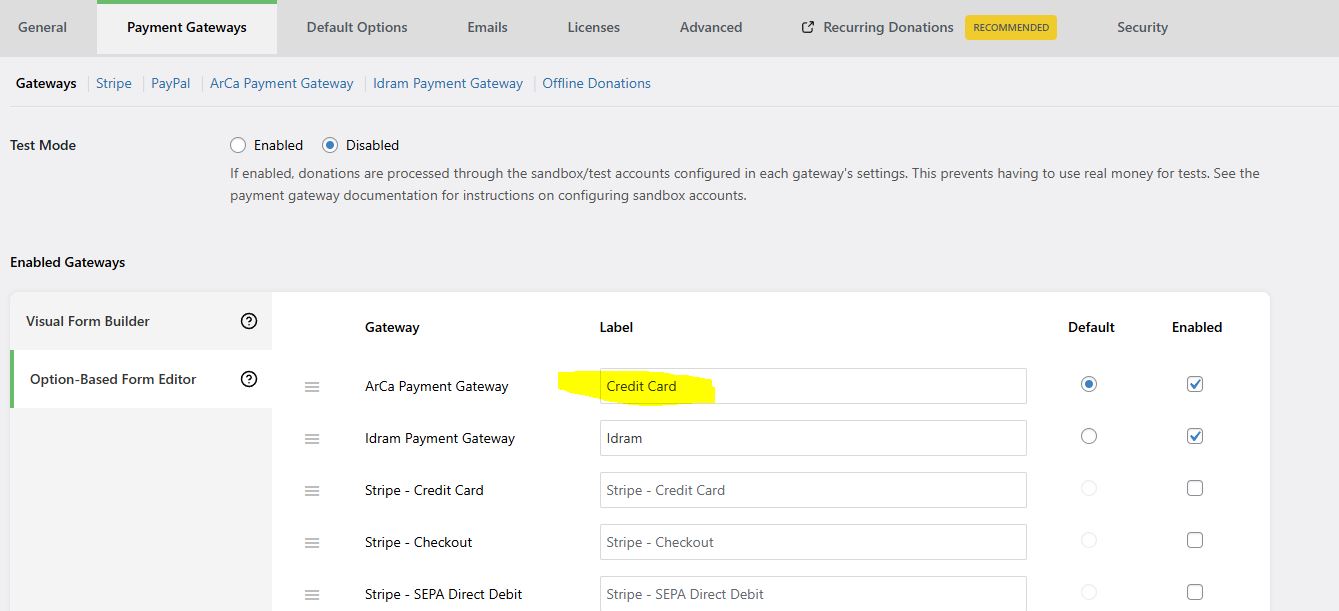
Task: Click the Recurring Donations external link icon
Action: click(808, 28)
